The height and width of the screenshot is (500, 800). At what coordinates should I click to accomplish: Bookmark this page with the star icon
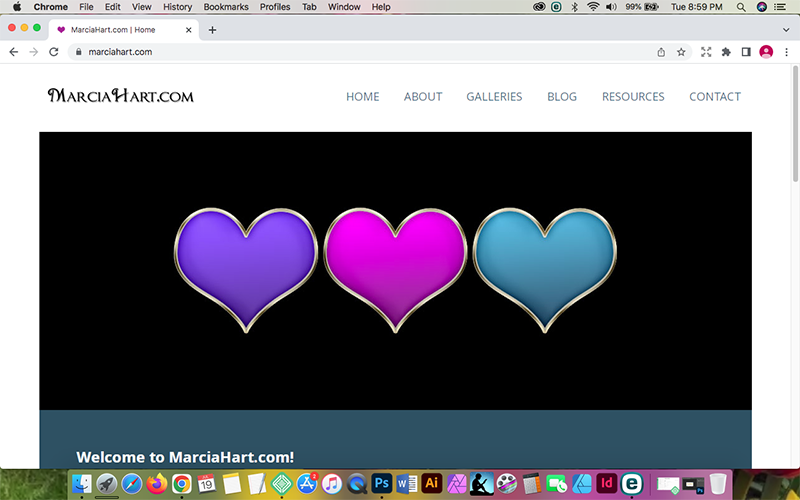(x=681, y=52)
